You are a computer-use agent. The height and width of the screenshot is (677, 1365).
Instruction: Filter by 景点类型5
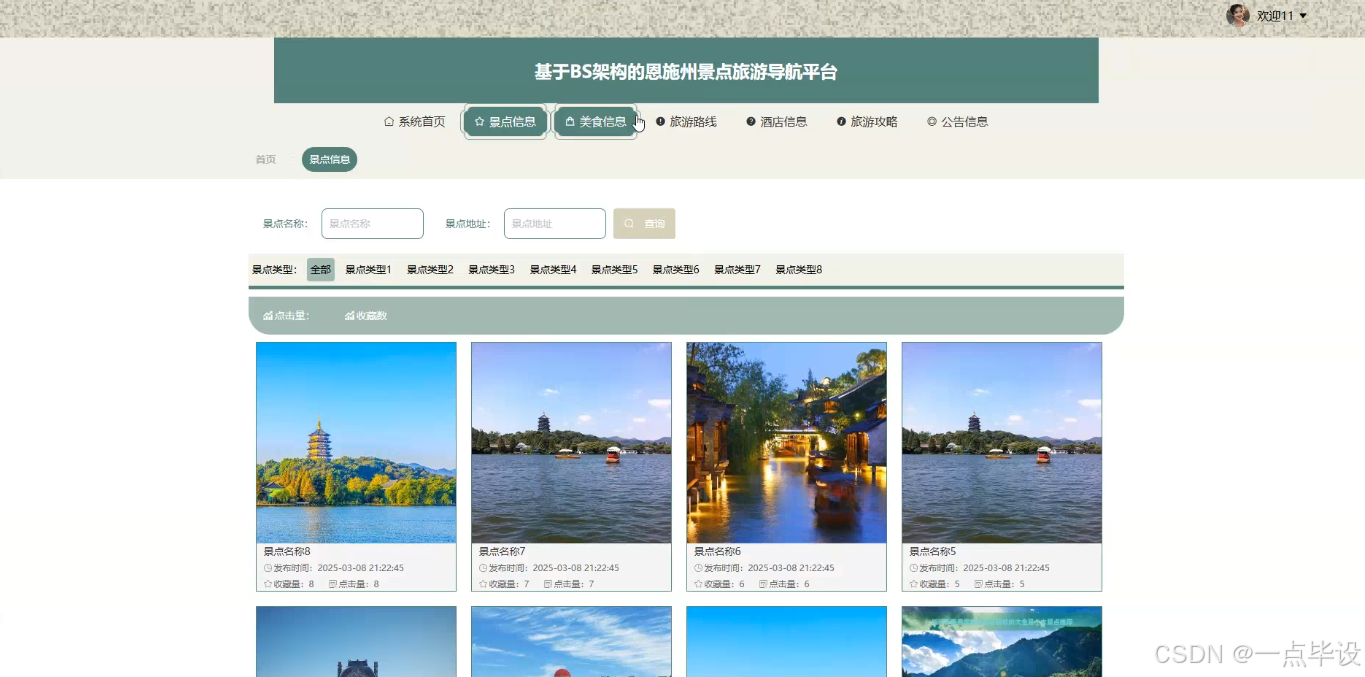[614, 270]
